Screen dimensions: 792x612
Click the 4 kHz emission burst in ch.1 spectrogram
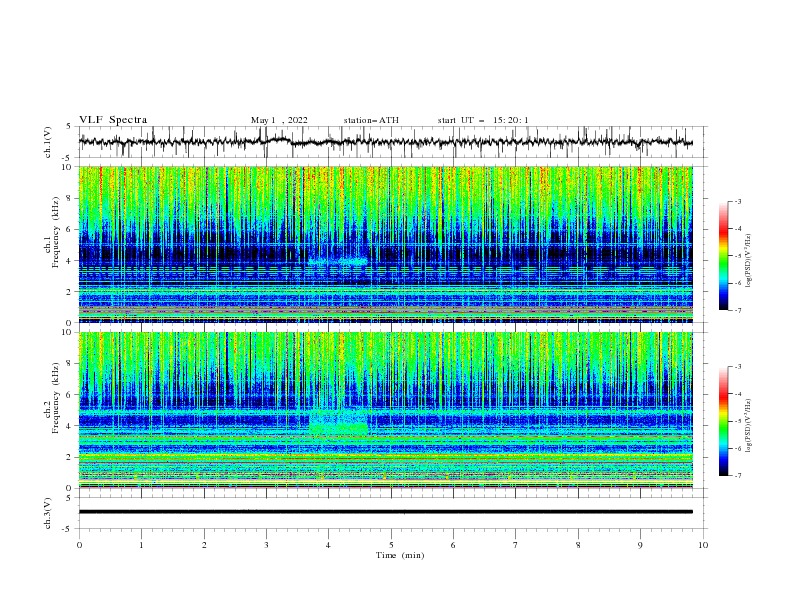337,262
